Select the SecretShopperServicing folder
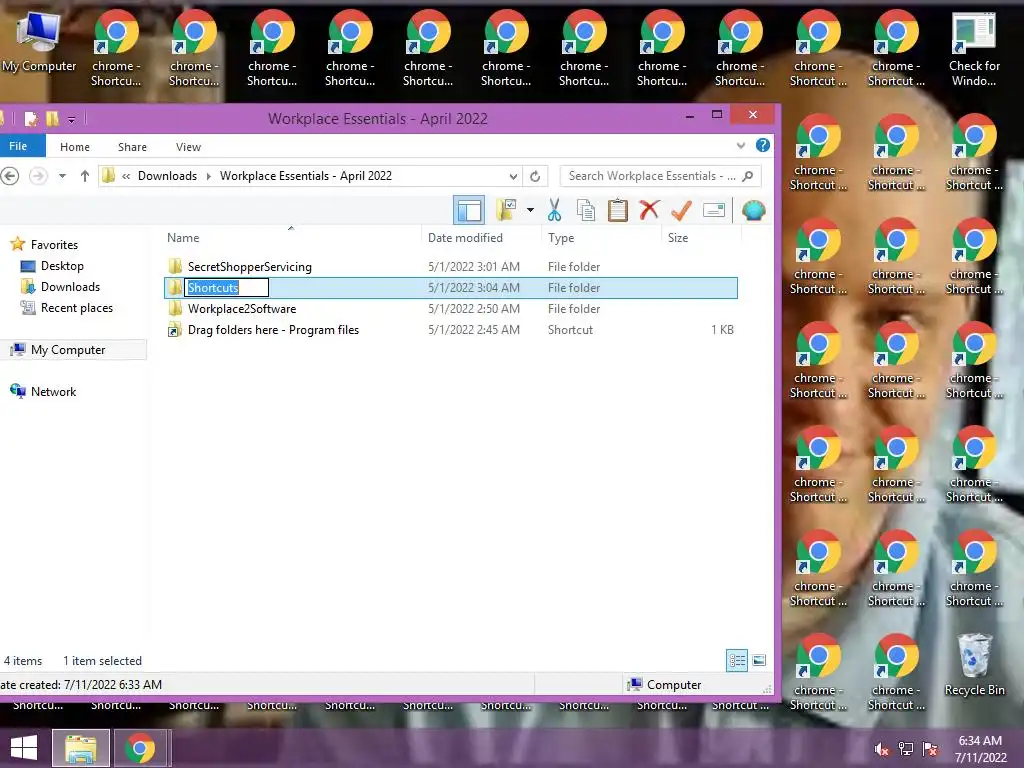Screen dimensions: 1024x768 point(249,266)
